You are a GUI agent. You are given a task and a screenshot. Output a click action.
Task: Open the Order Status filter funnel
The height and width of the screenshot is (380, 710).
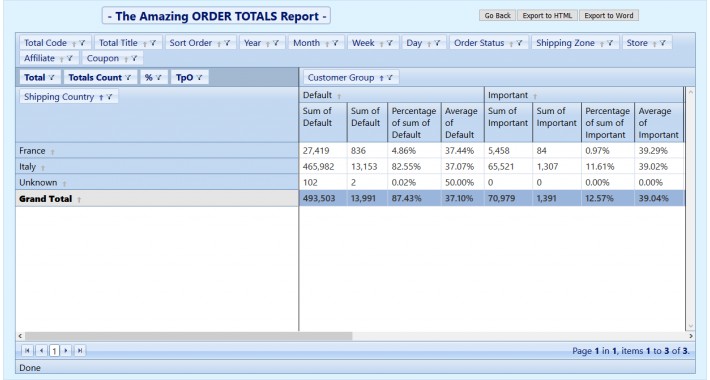[x=519, y=43]
